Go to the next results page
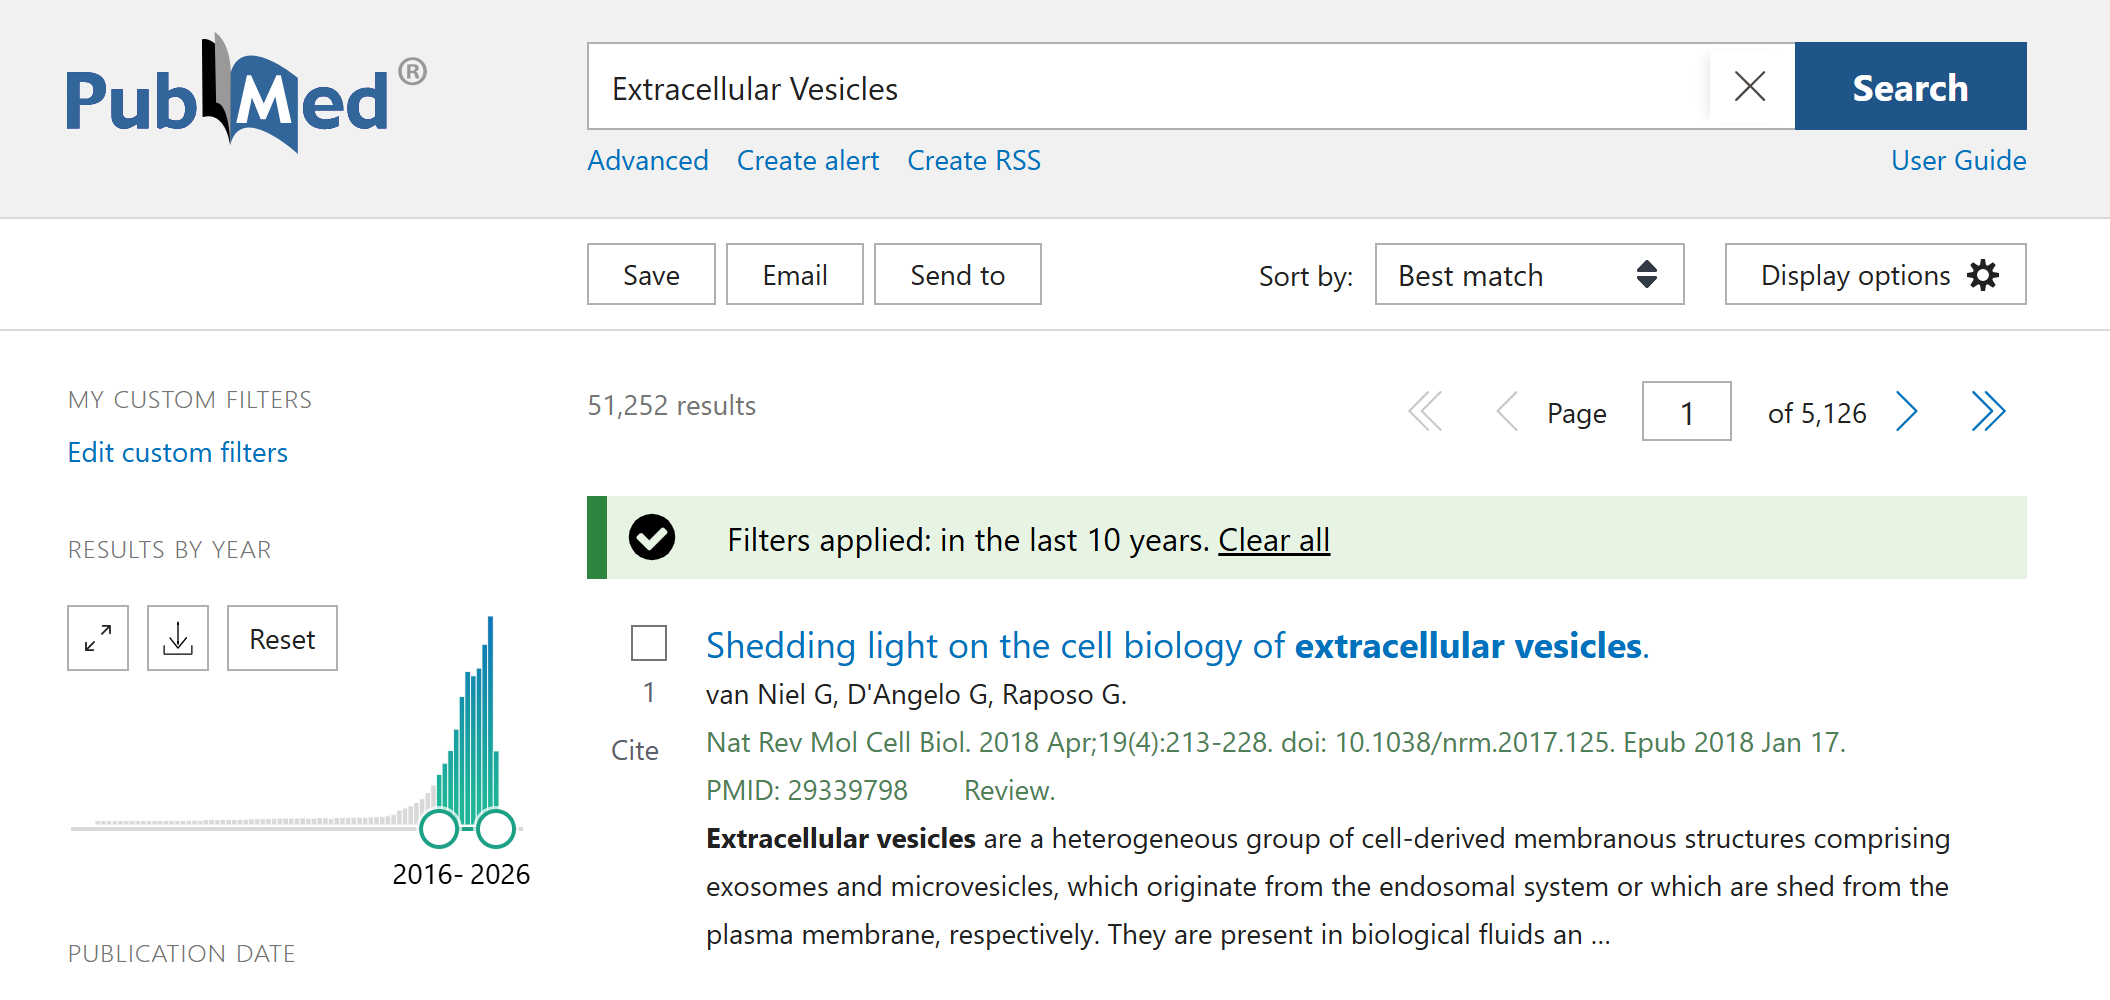 coord(1907,412)
